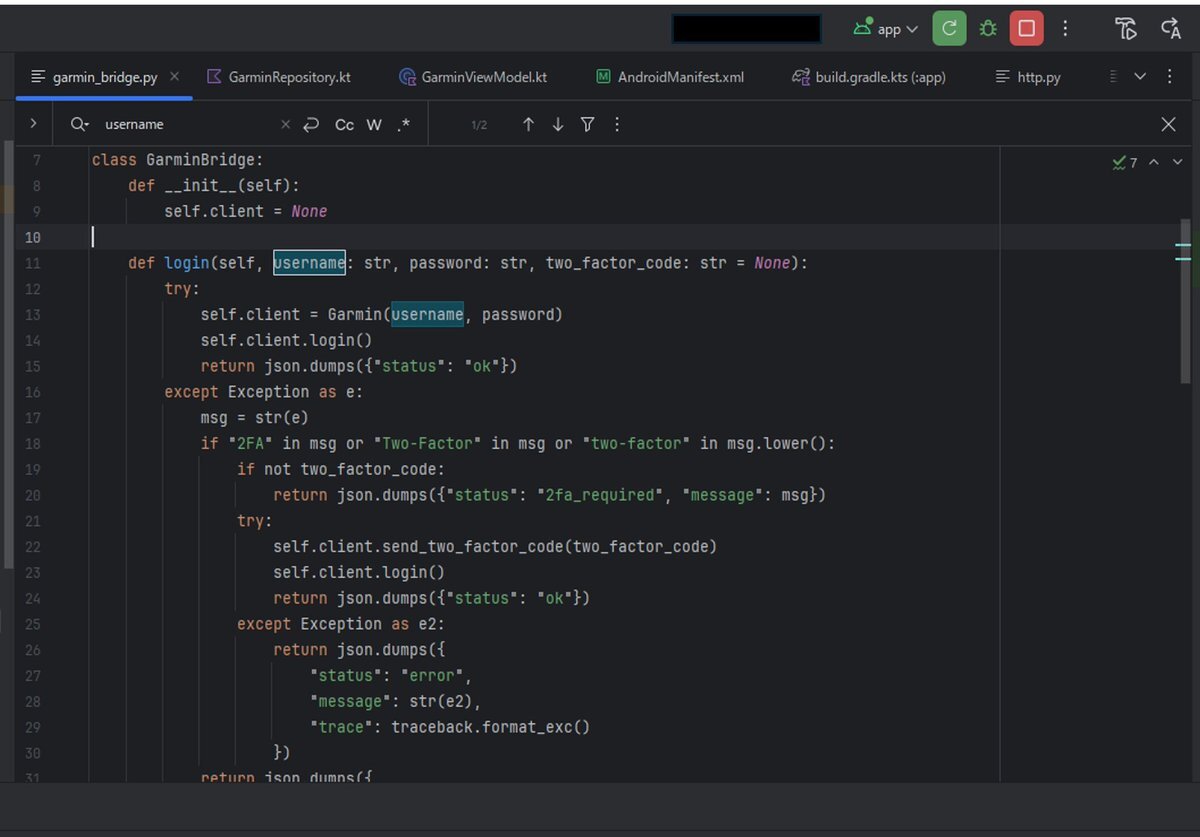
Task: Clear the username search text
Action: [285, 125]
